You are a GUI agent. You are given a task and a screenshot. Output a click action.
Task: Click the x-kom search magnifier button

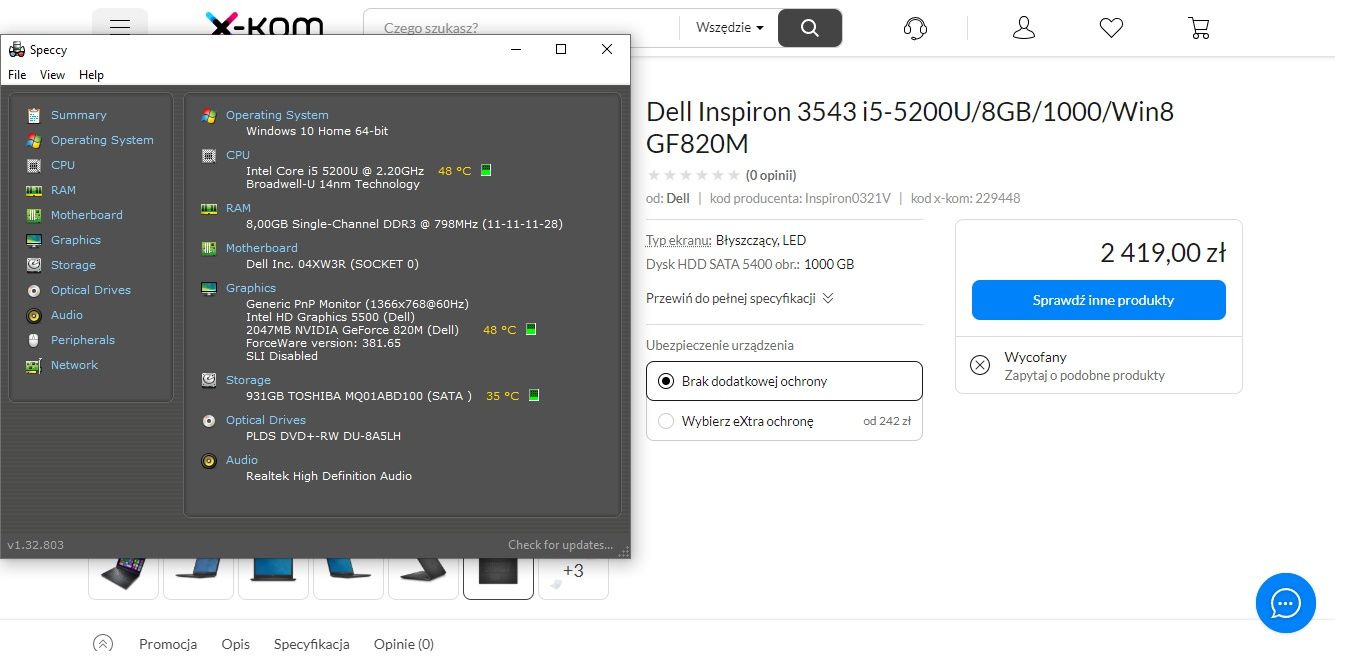810,28
